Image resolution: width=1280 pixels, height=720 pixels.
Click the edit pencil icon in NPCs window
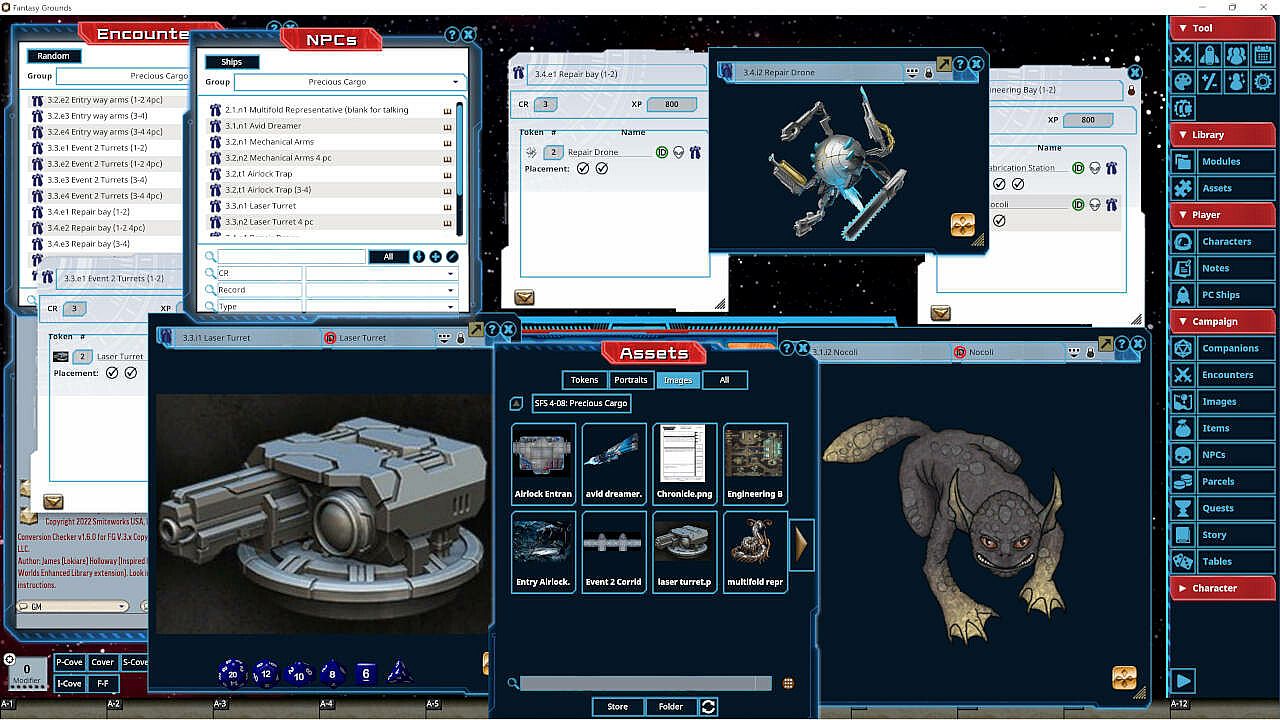coord(452,257)
